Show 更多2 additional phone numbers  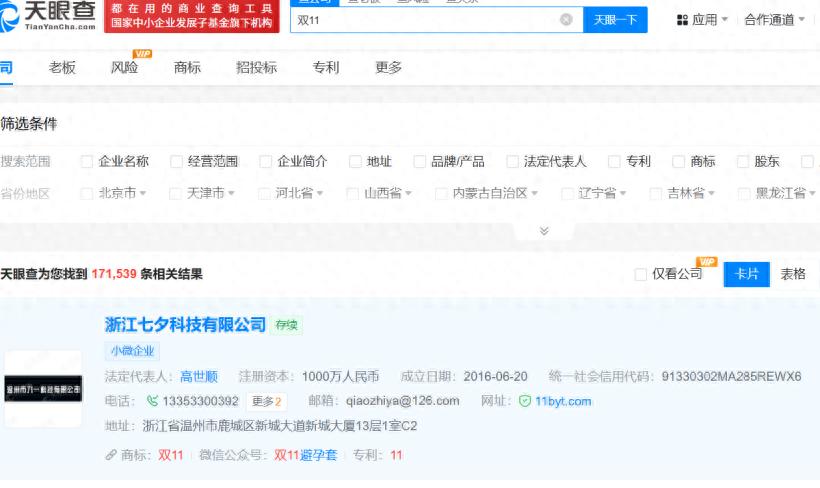267,401
